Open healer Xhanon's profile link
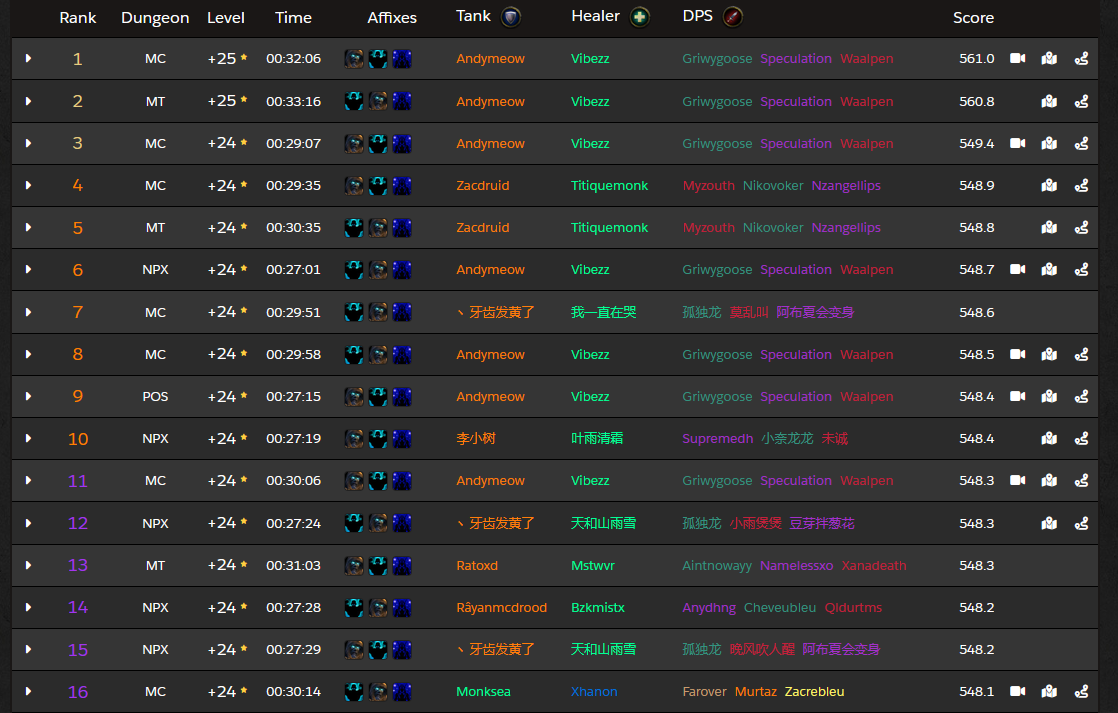Screen dimensions: 1118x713 (x=594, y=692)
